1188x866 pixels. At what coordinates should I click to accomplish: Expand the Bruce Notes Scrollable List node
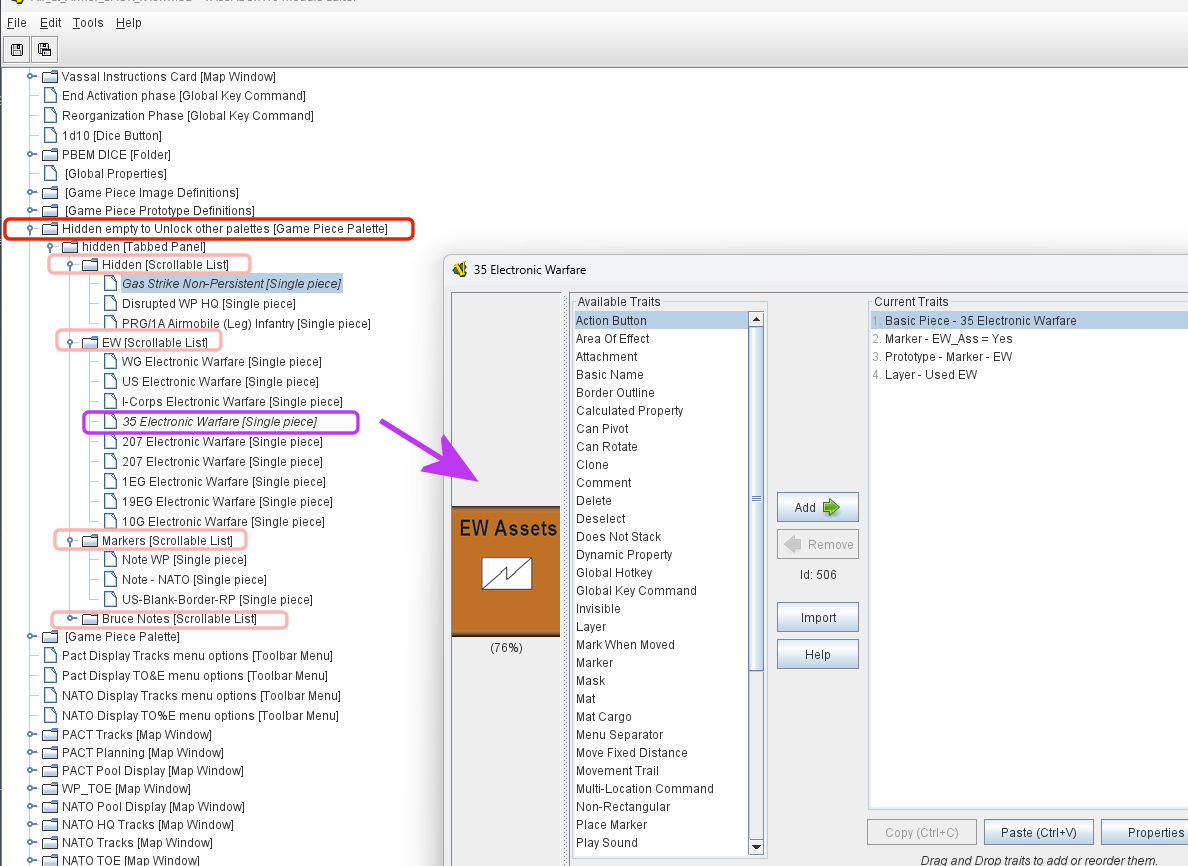pyautogui.click(x=70, y=619)
